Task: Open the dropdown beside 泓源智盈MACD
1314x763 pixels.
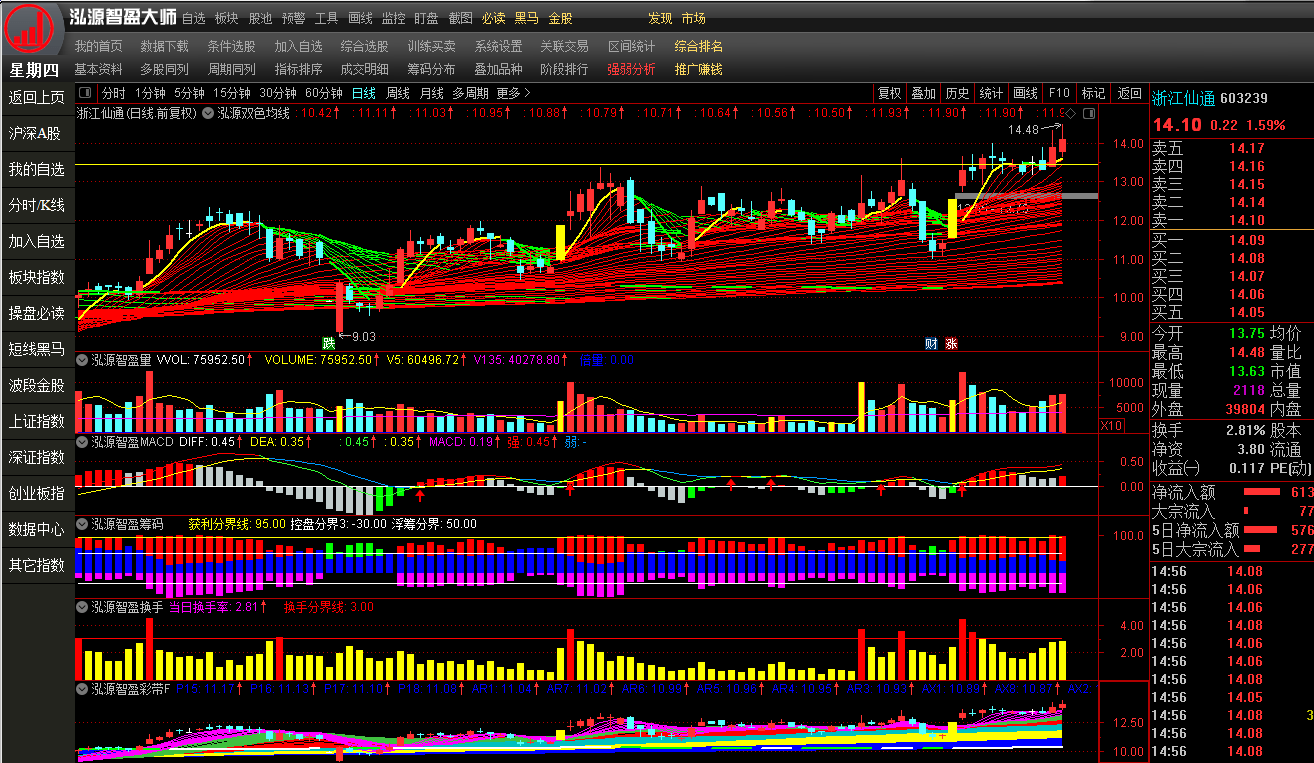Action: coord(83,441)
